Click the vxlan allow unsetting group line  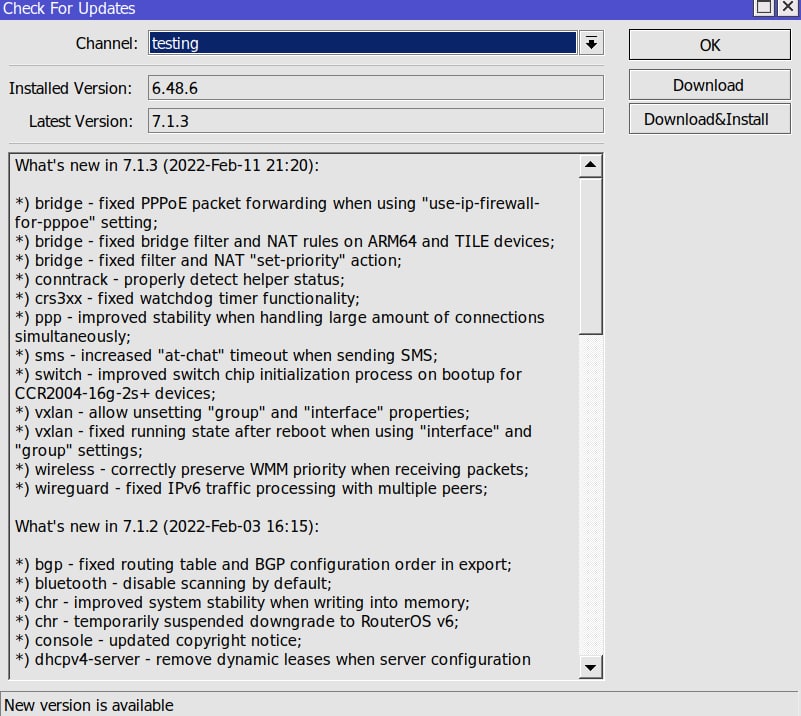242,412
